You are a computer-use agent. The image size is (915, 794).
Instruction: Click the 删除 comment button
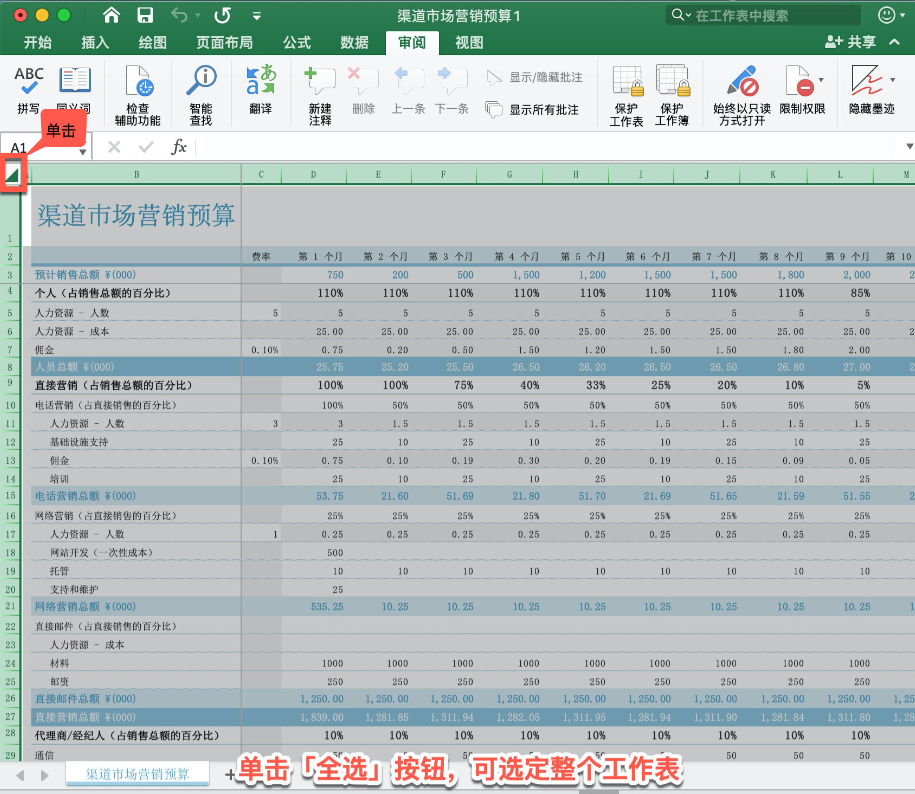(x=363, y=90)
